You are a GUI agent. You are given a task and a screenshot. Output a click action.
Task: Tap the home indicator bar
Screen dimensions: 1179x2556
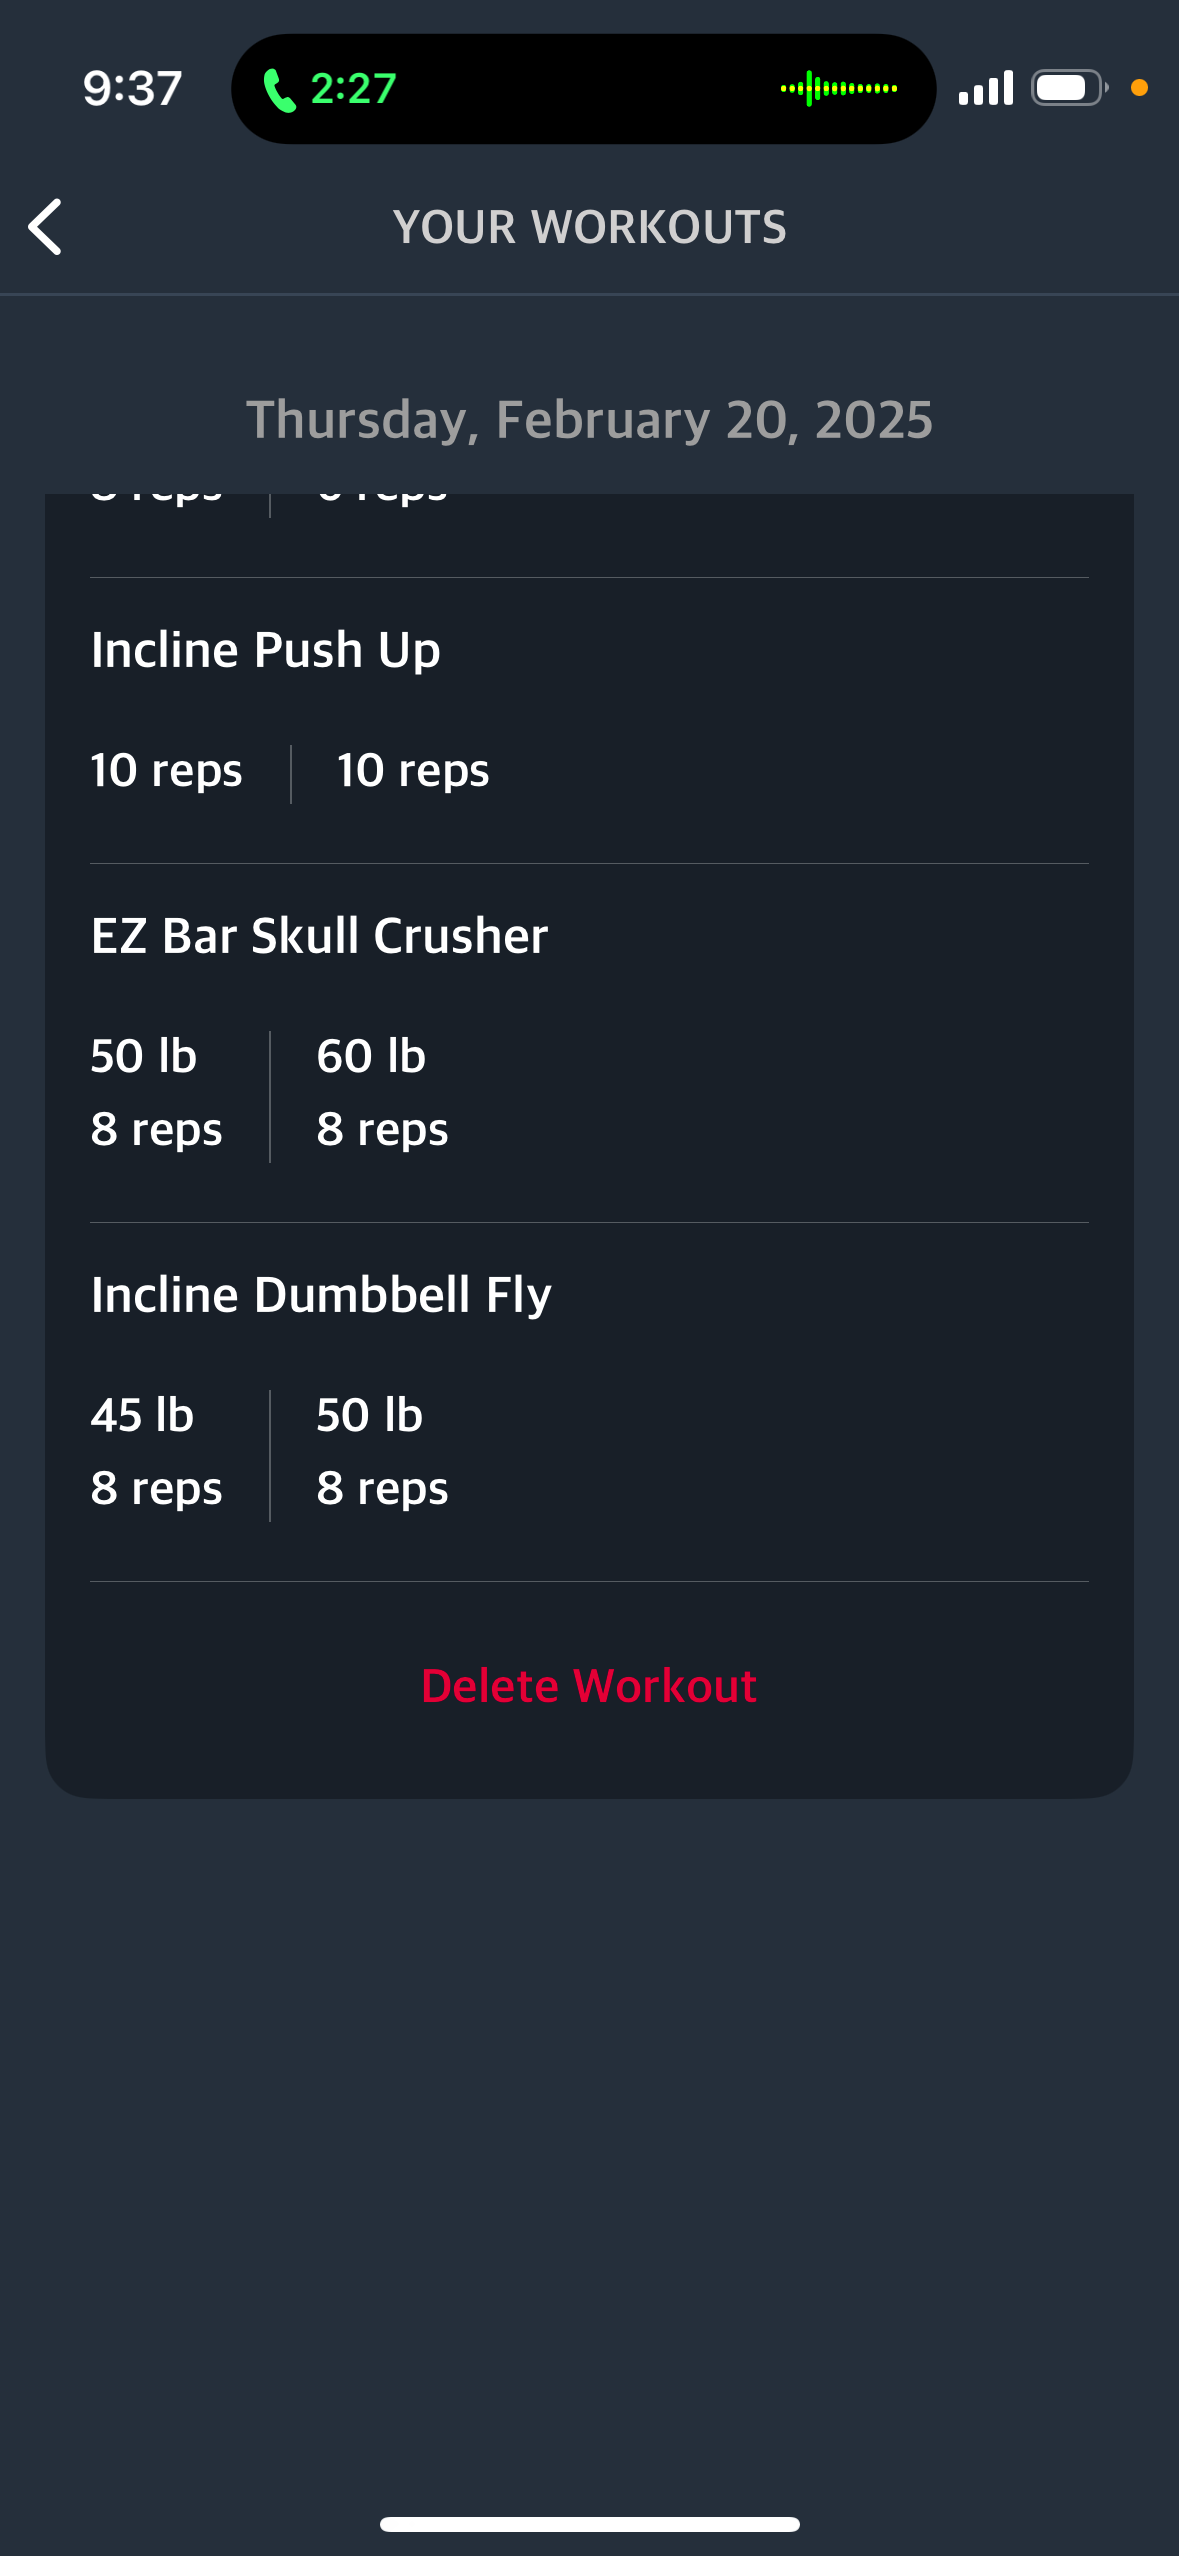point(590,2524)
